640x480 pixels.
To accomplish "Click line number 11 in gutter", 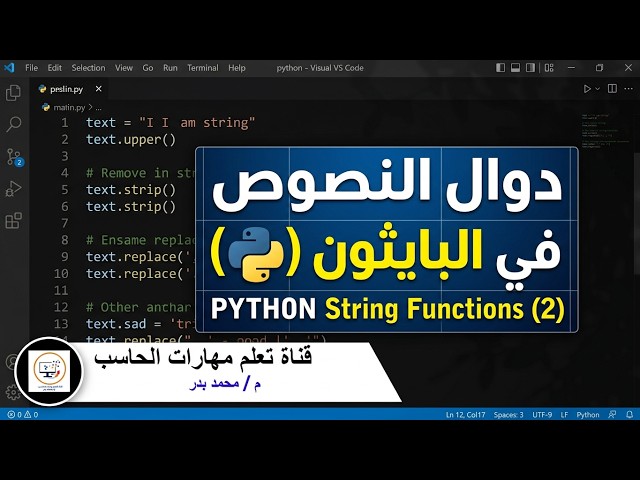I will 61,290.
